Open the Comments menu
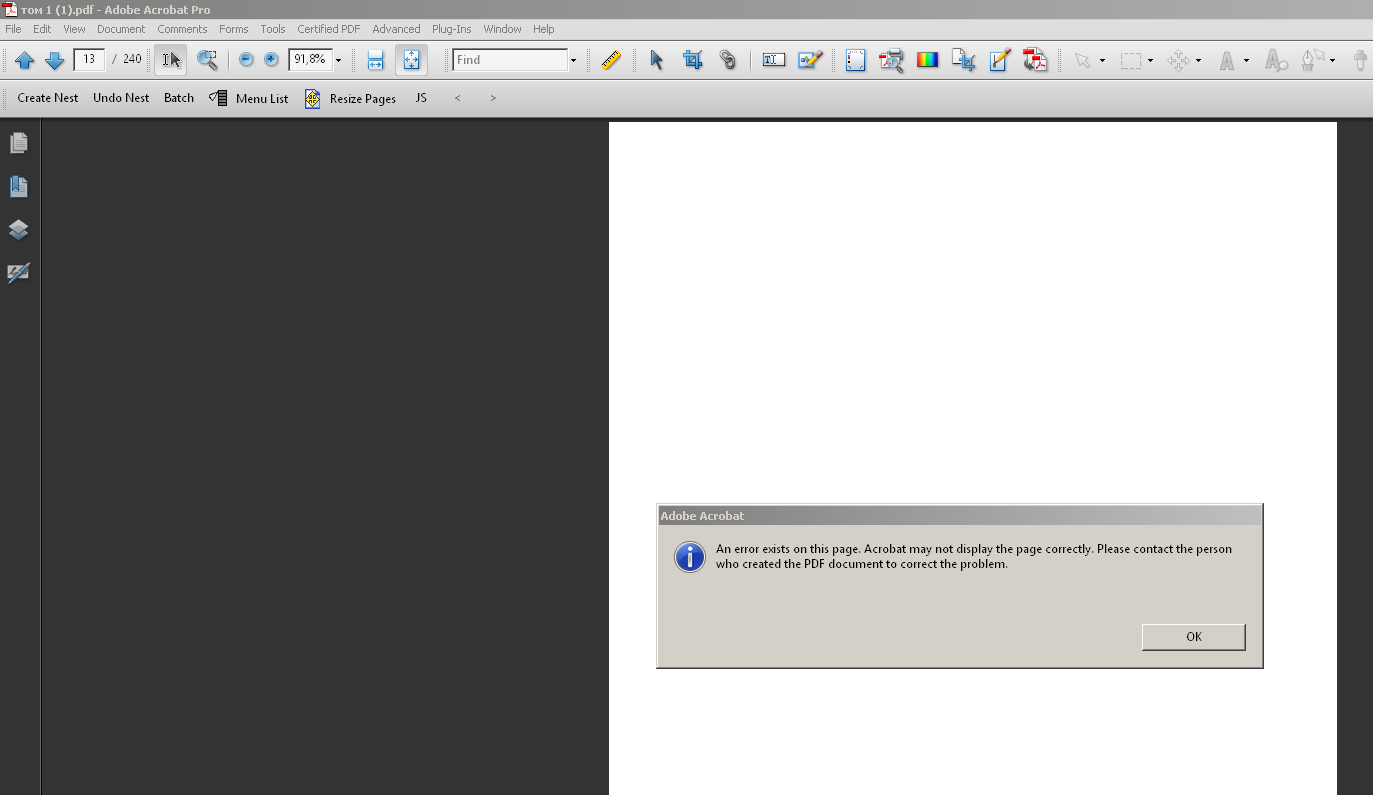 tap(182, 29)
